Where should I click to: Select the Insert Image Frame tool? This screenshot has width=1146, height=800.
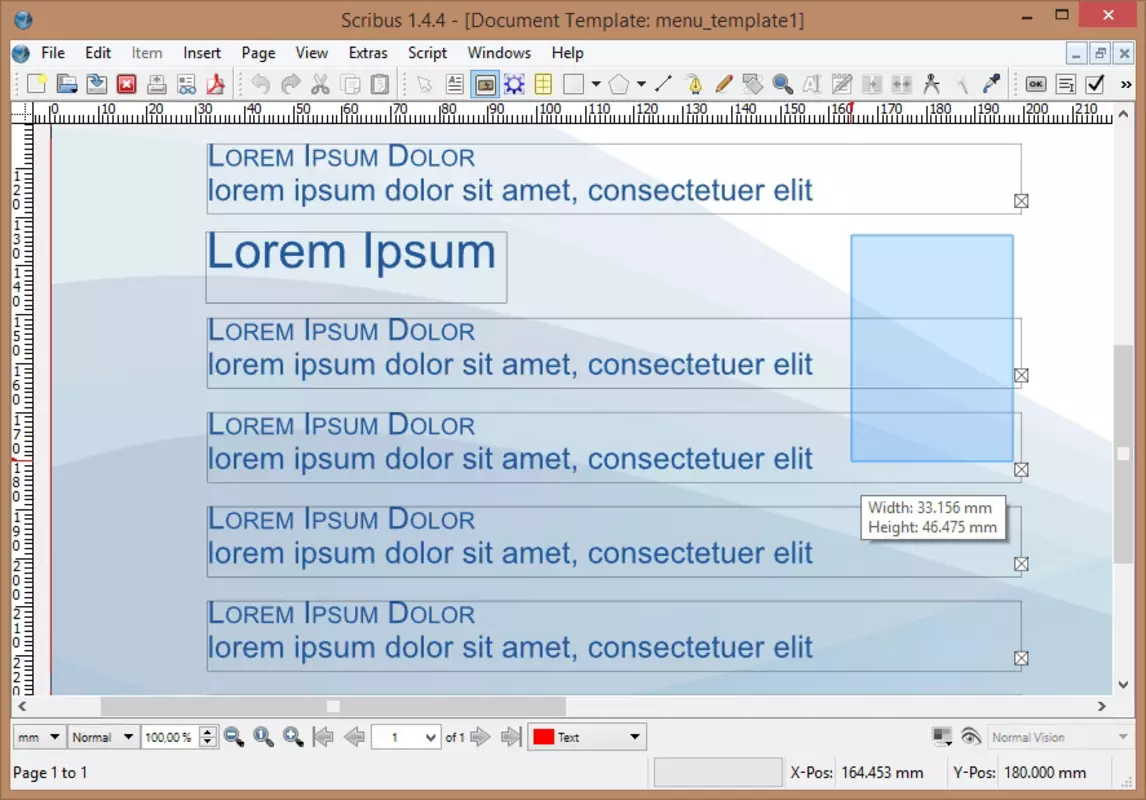pyautogui.click(x=485, y=84)
